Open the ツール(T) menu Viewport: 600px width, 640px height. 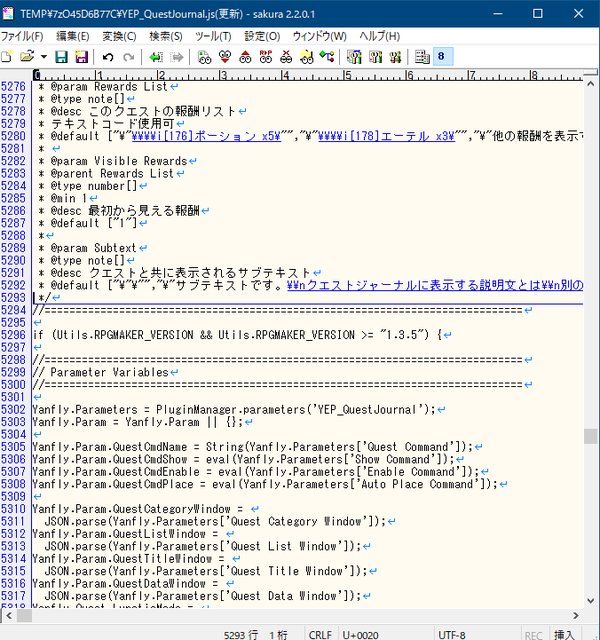(x=213, y=36)
